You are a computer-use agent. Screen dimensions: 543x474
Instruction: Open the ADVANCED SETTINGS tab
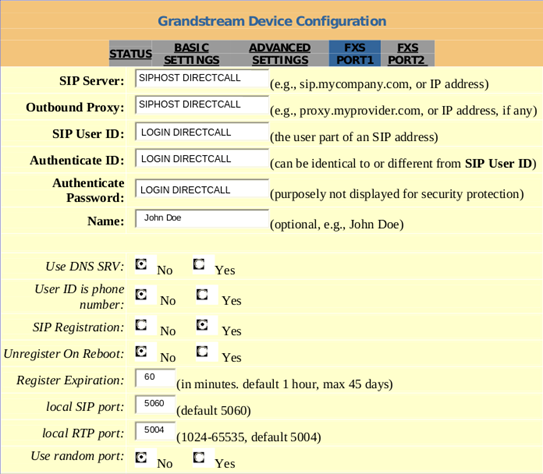(x=280, y=54)
